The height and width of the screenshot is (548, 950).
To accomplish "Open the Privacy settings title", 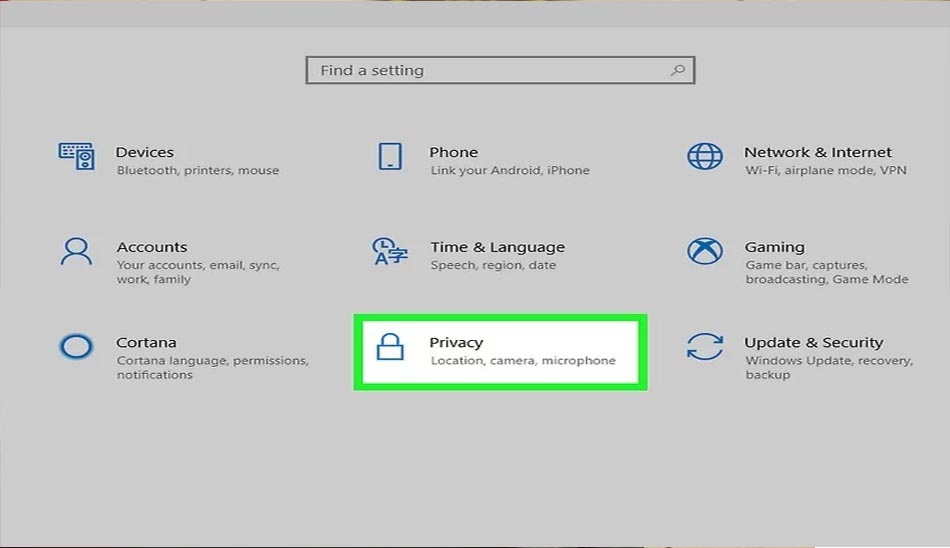I will click(x=456, y=342).
